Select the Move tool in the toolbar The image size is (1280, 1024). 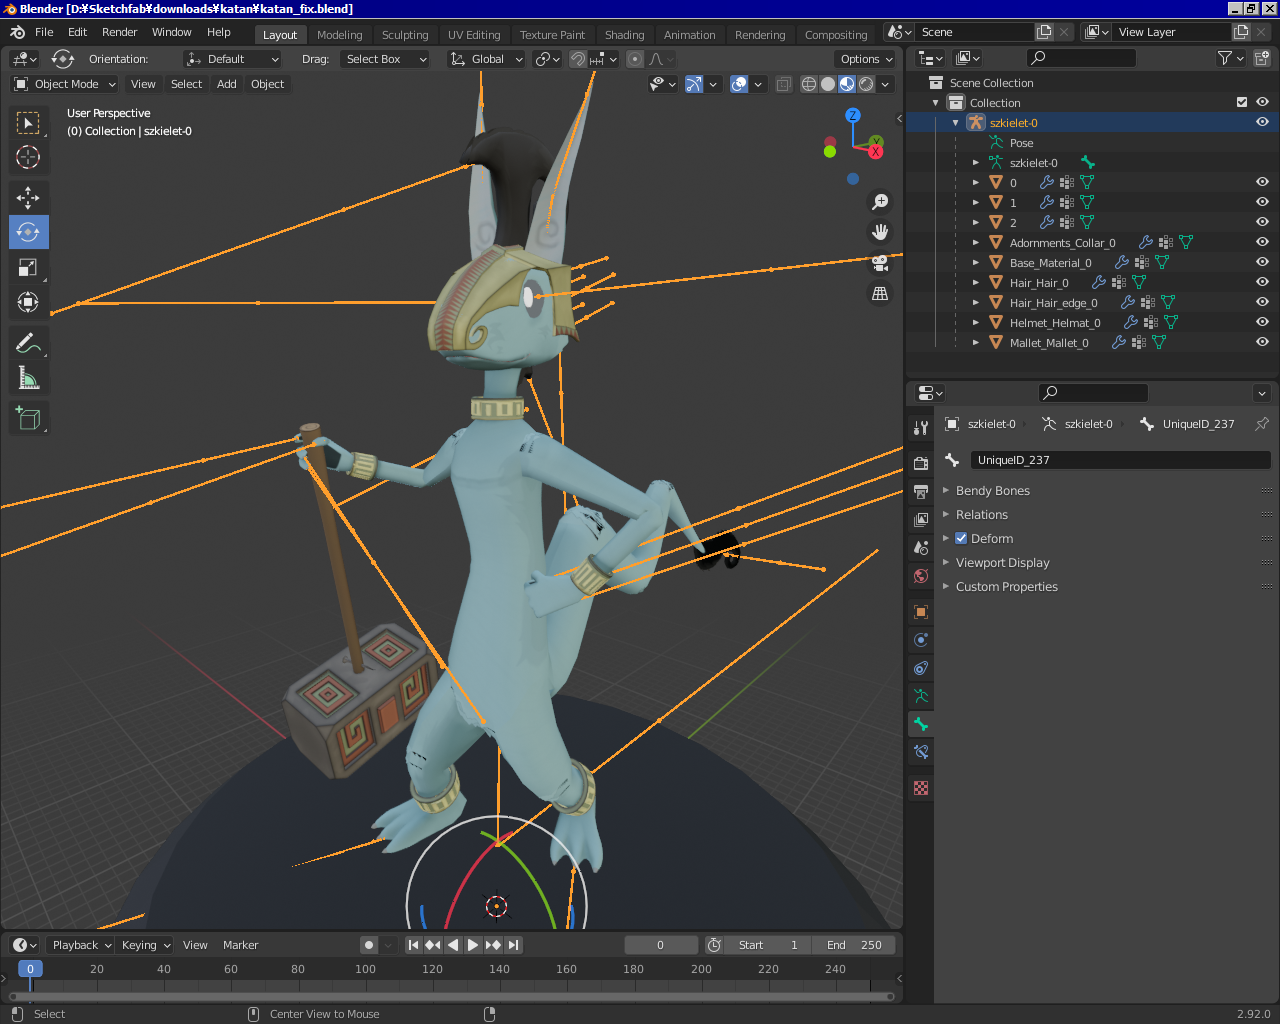[28, 197]
